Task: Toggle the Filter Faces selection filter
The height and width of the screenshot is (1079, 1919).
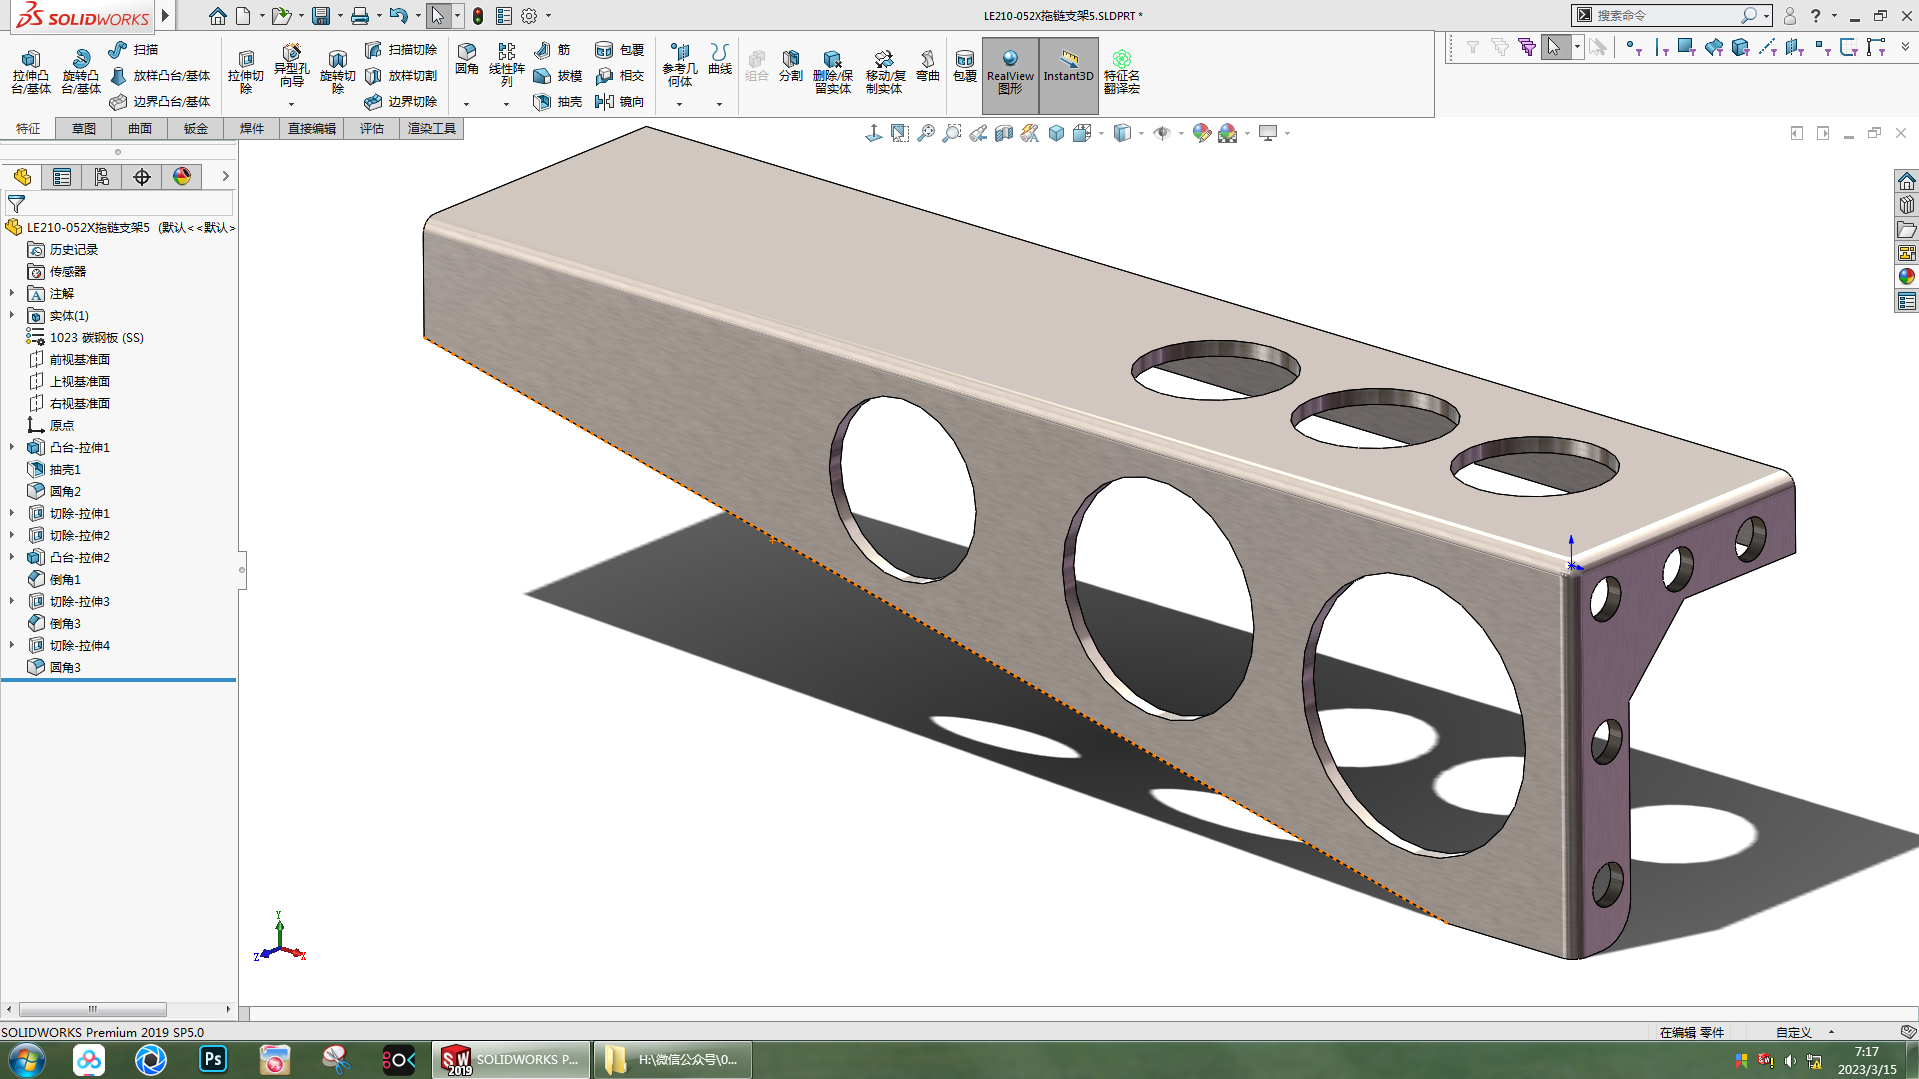Action: (x=1687, y=47)
